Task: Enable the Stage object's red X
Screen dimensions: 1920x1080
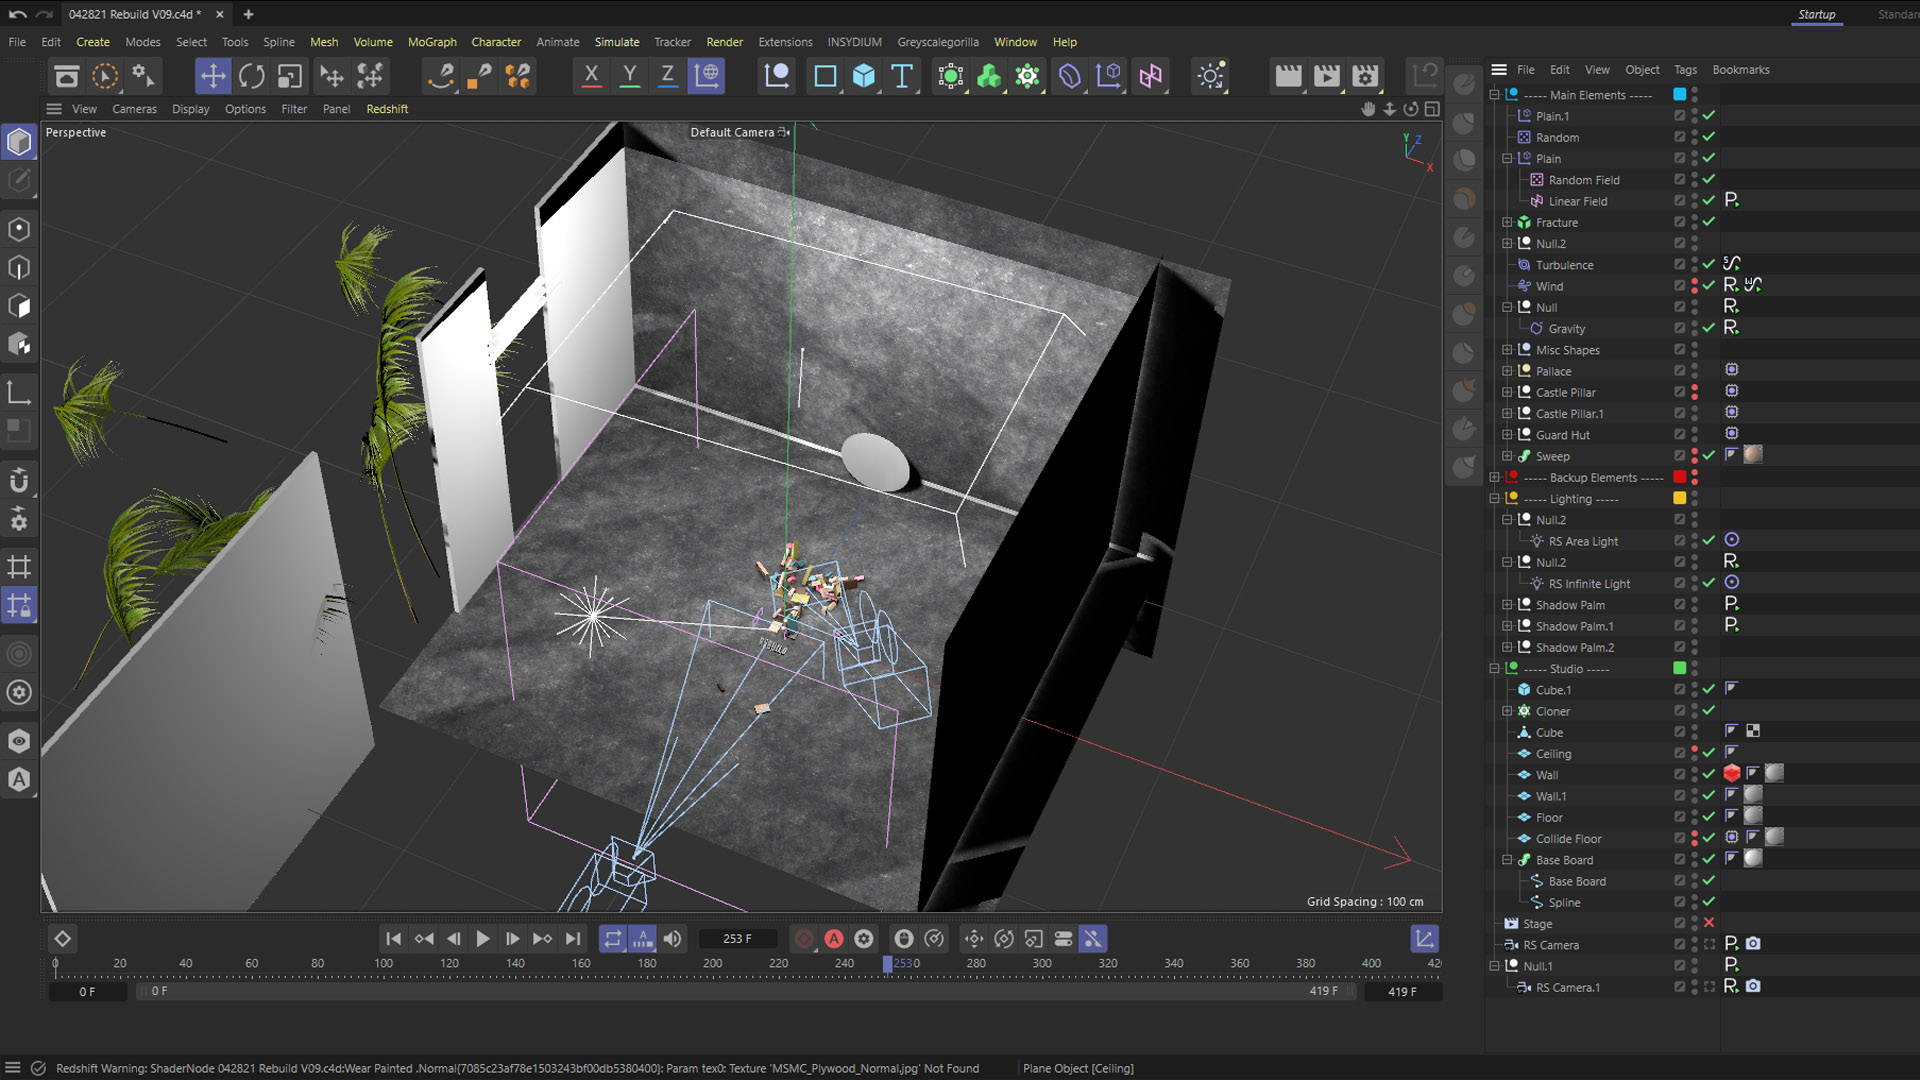Action: pyautogui.click(x=1709, y=923)
